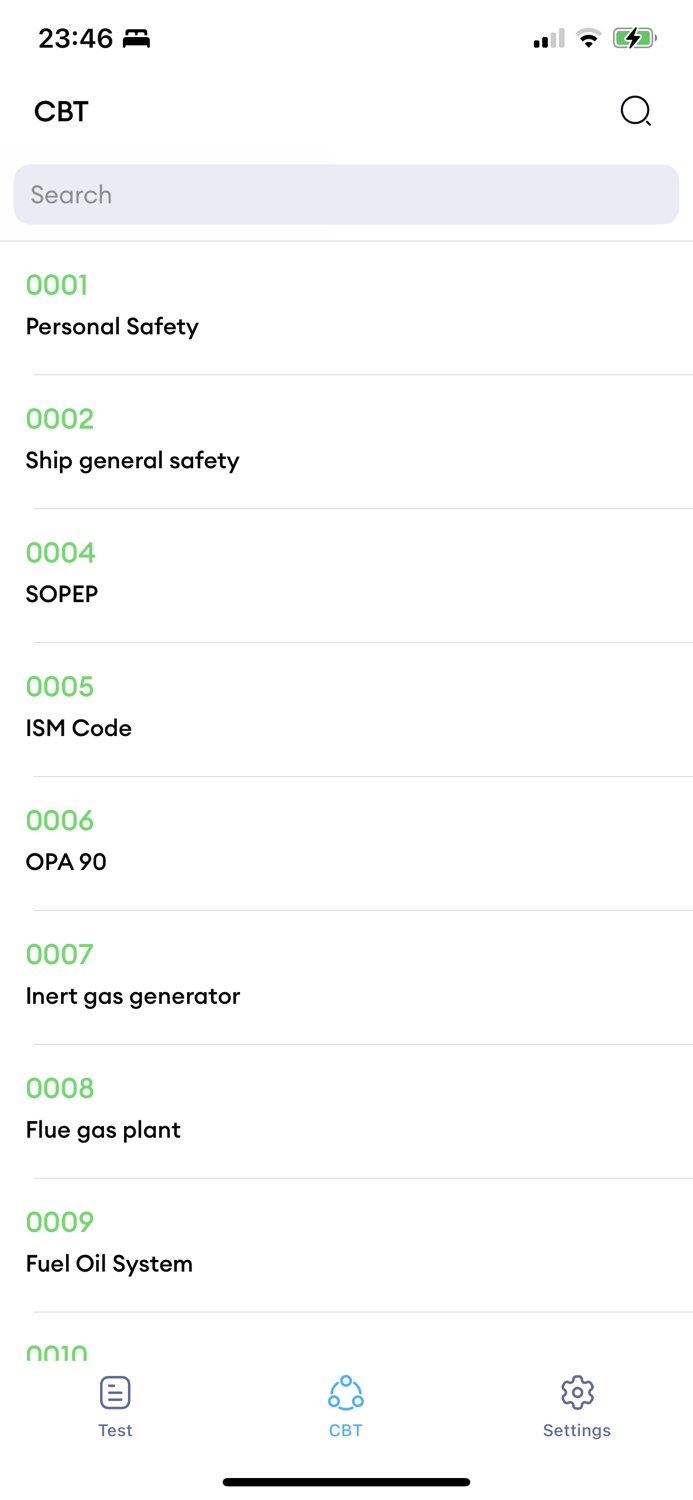693x1500 pixels.
Task: Select the Test tab icon at bottom
Action: click(x=115, y=1391)
